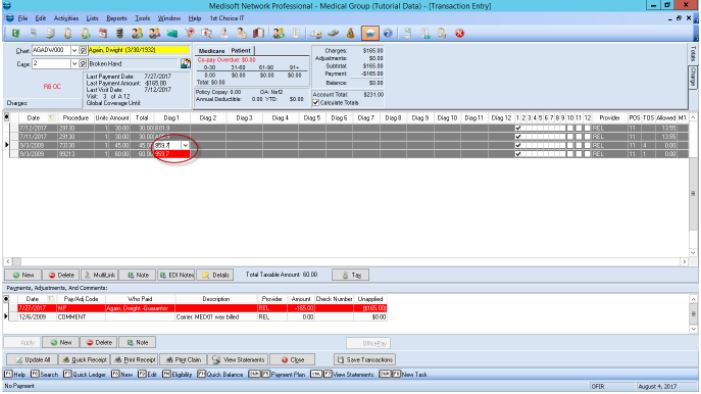Click the Print Claim button

[182, 360]
